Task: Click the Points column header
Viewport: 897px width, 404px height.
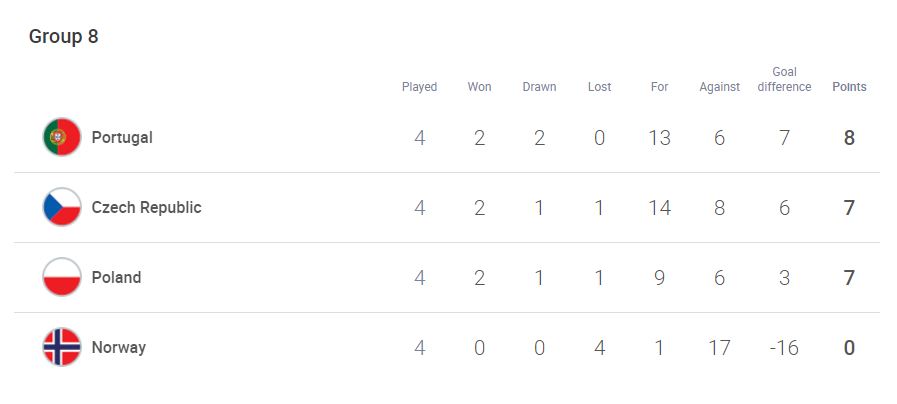Action: click(849, 87)
